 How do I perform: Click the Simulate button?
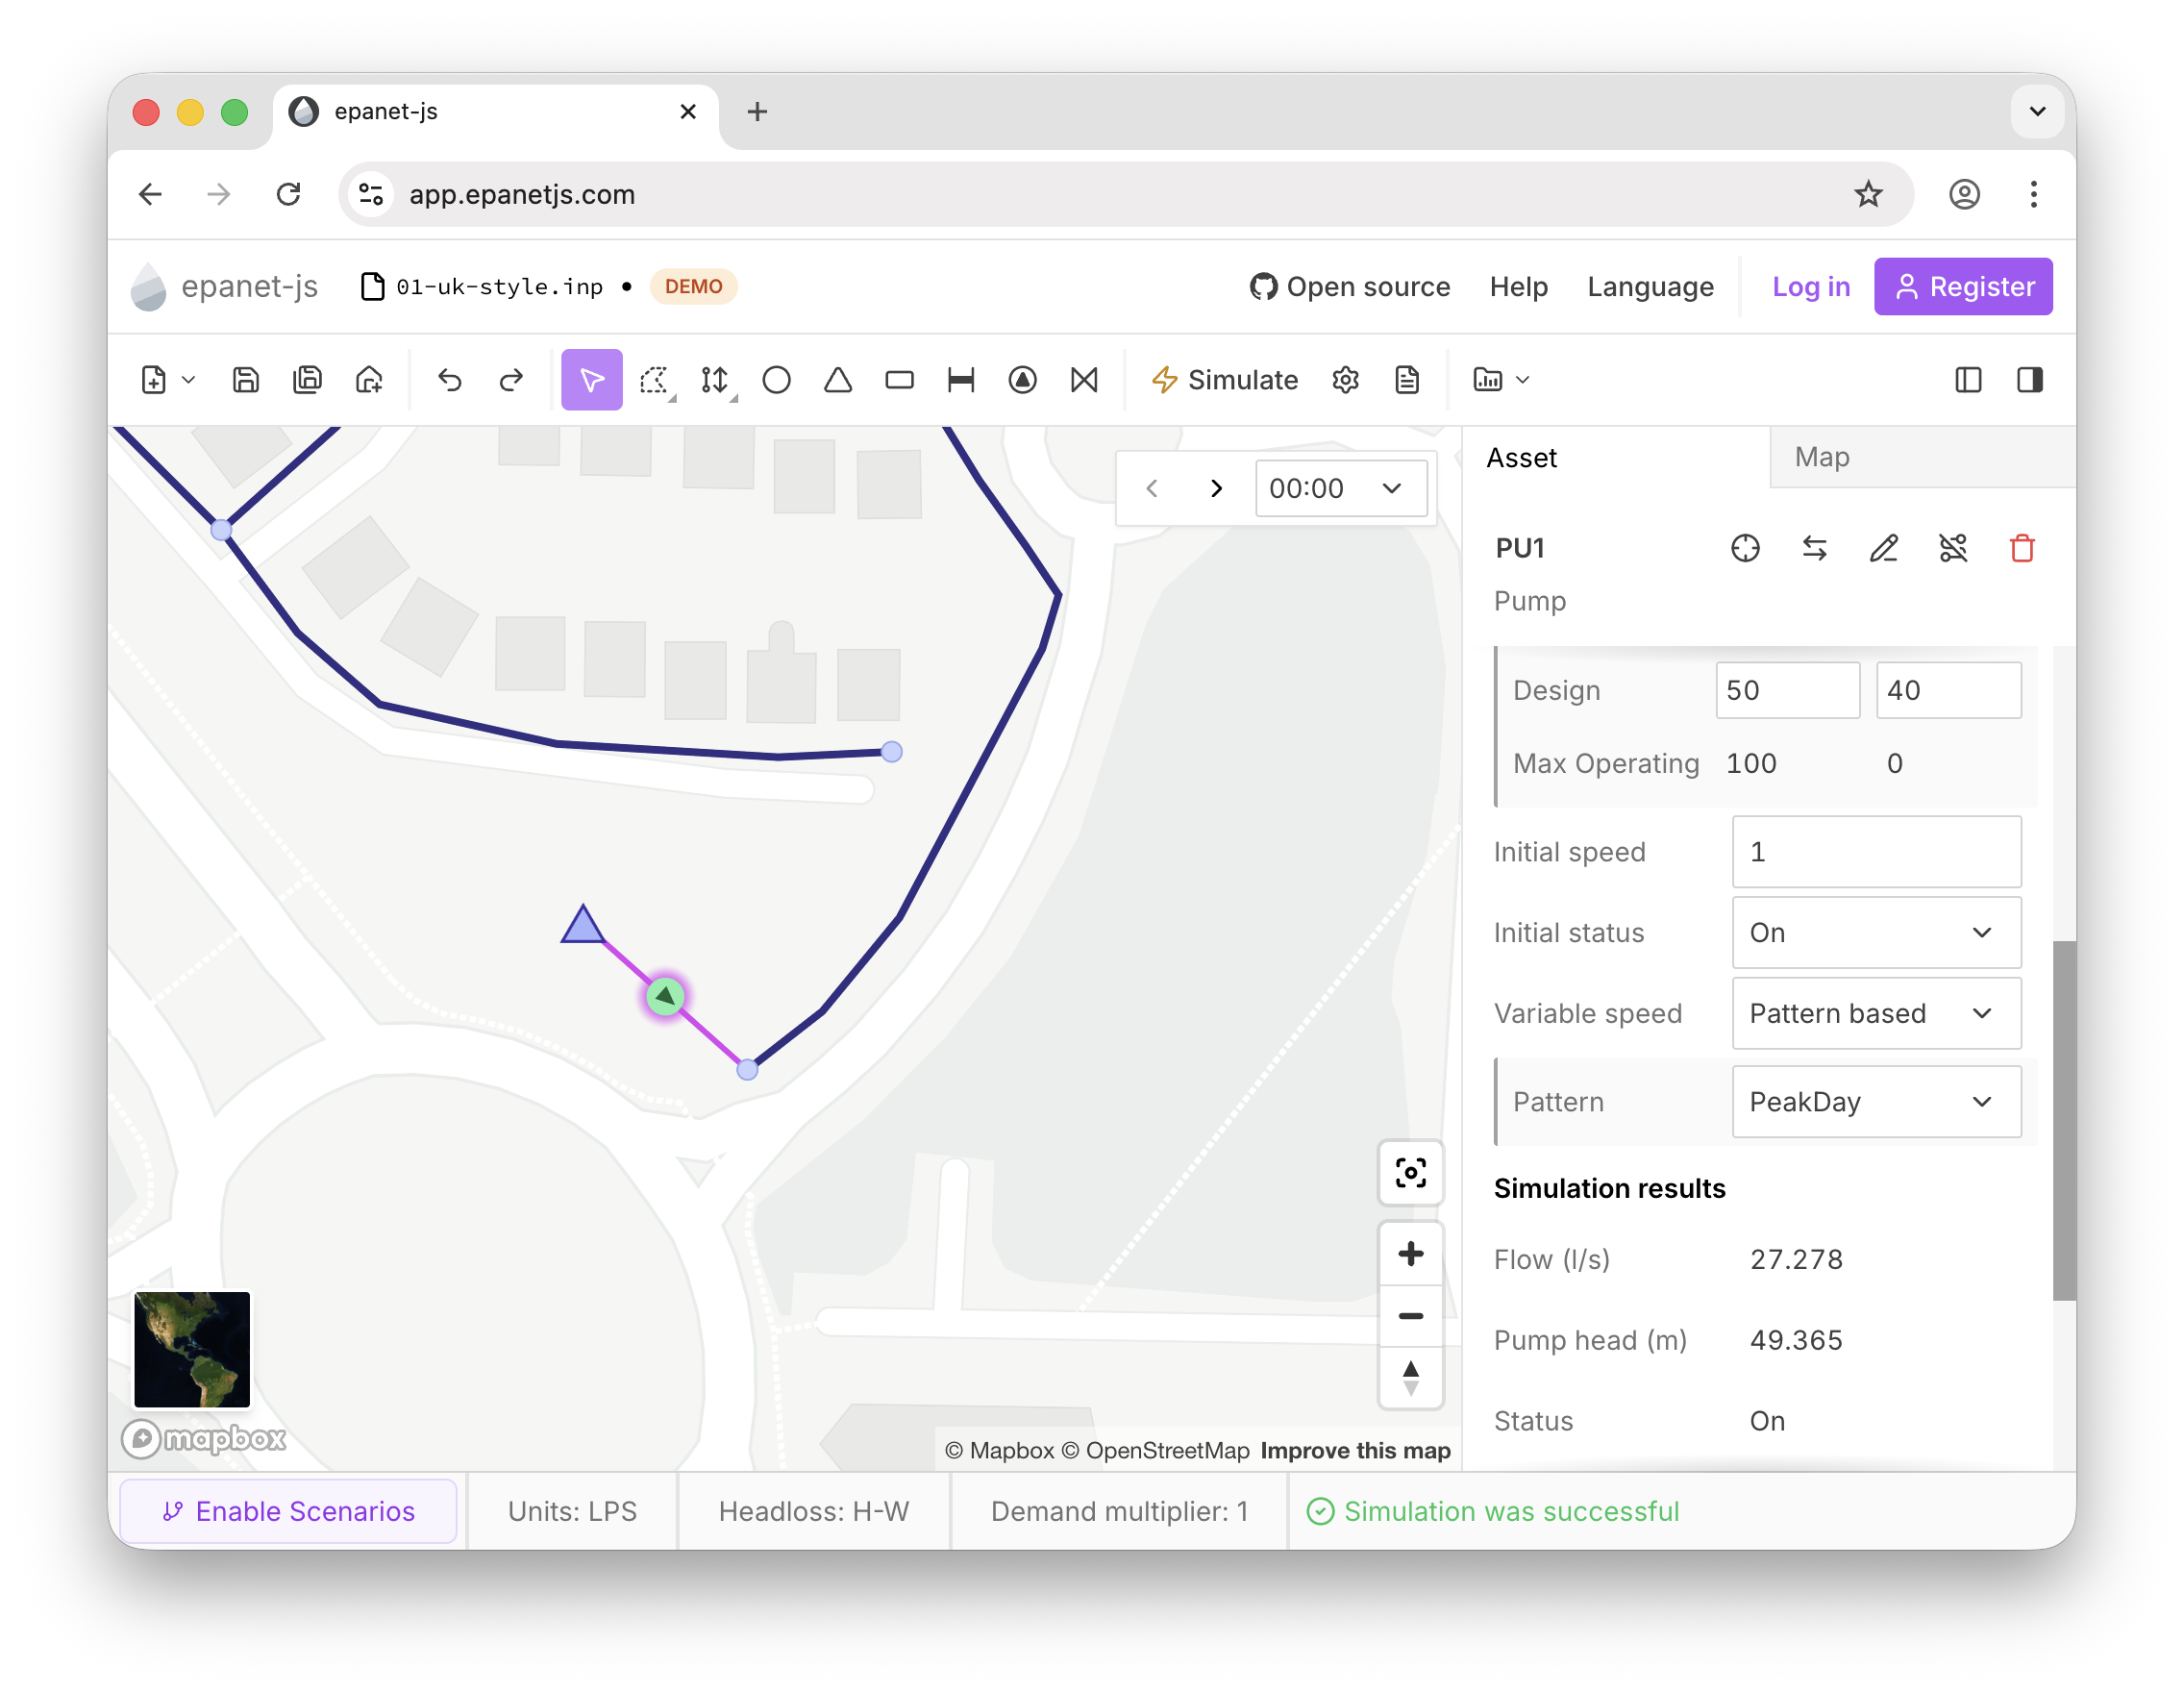(x=1224, y=380)
